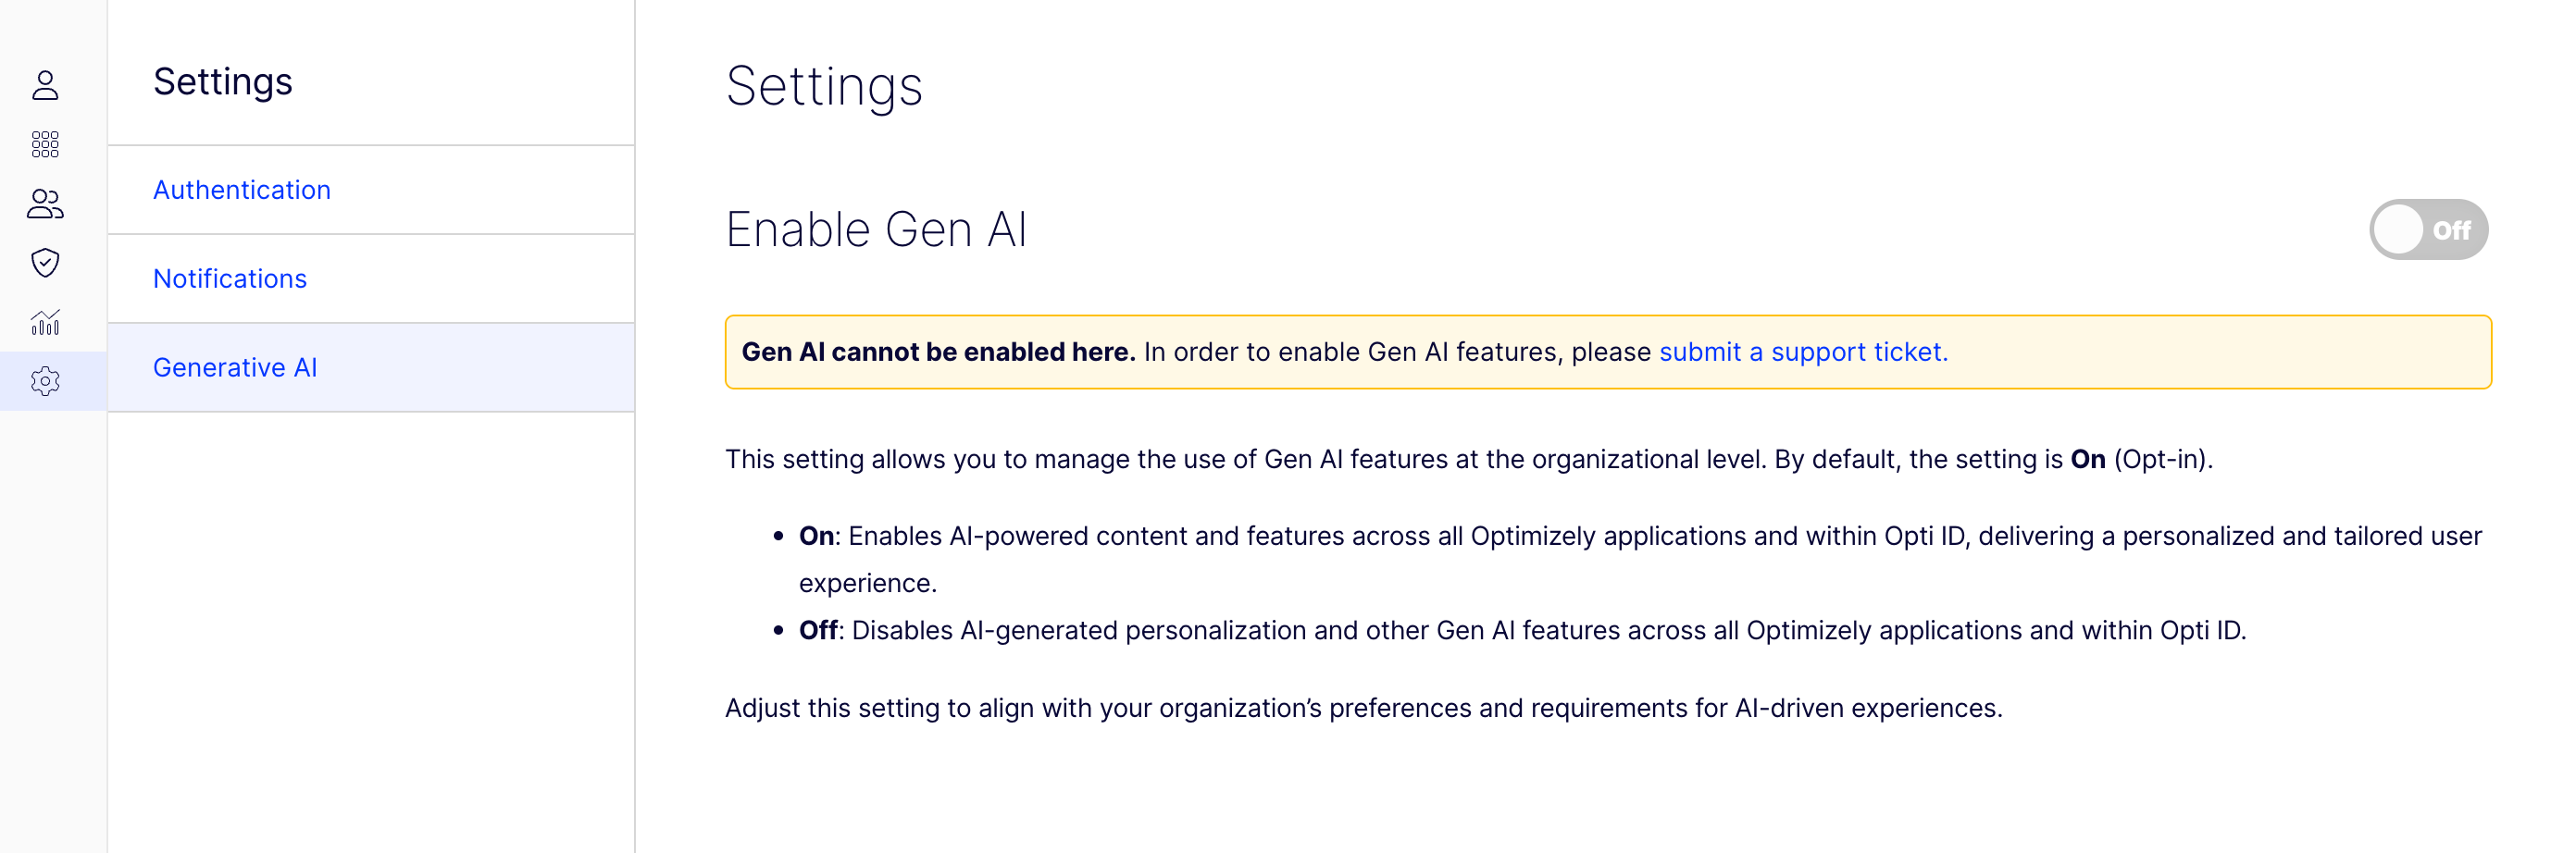Open the products grid icon
The height and width of the screenshot is (853, 2576).
click(x=45, y=144)
